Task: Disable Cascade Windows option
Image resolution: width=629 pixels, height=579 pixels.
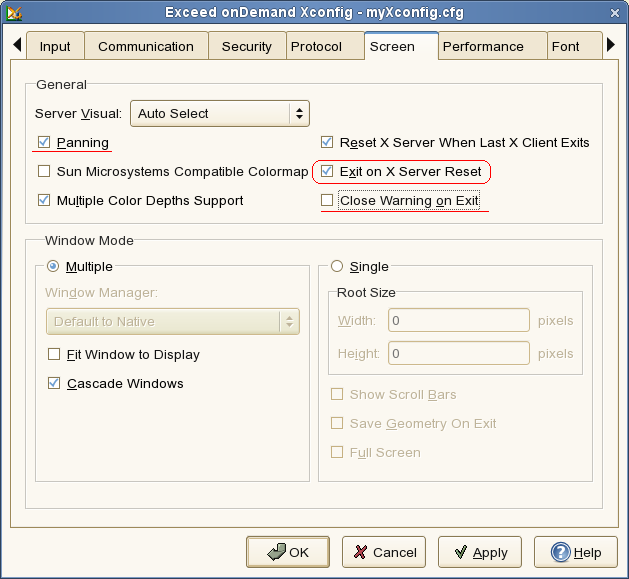Action: (54, 384)
